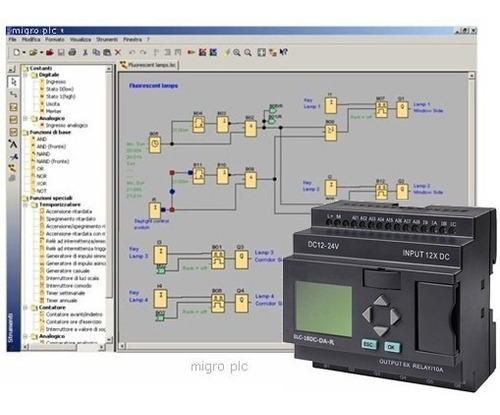Click the Open folder toolbar icon
The height and width of the screenshot is (415, 500).
click(33, 52)
